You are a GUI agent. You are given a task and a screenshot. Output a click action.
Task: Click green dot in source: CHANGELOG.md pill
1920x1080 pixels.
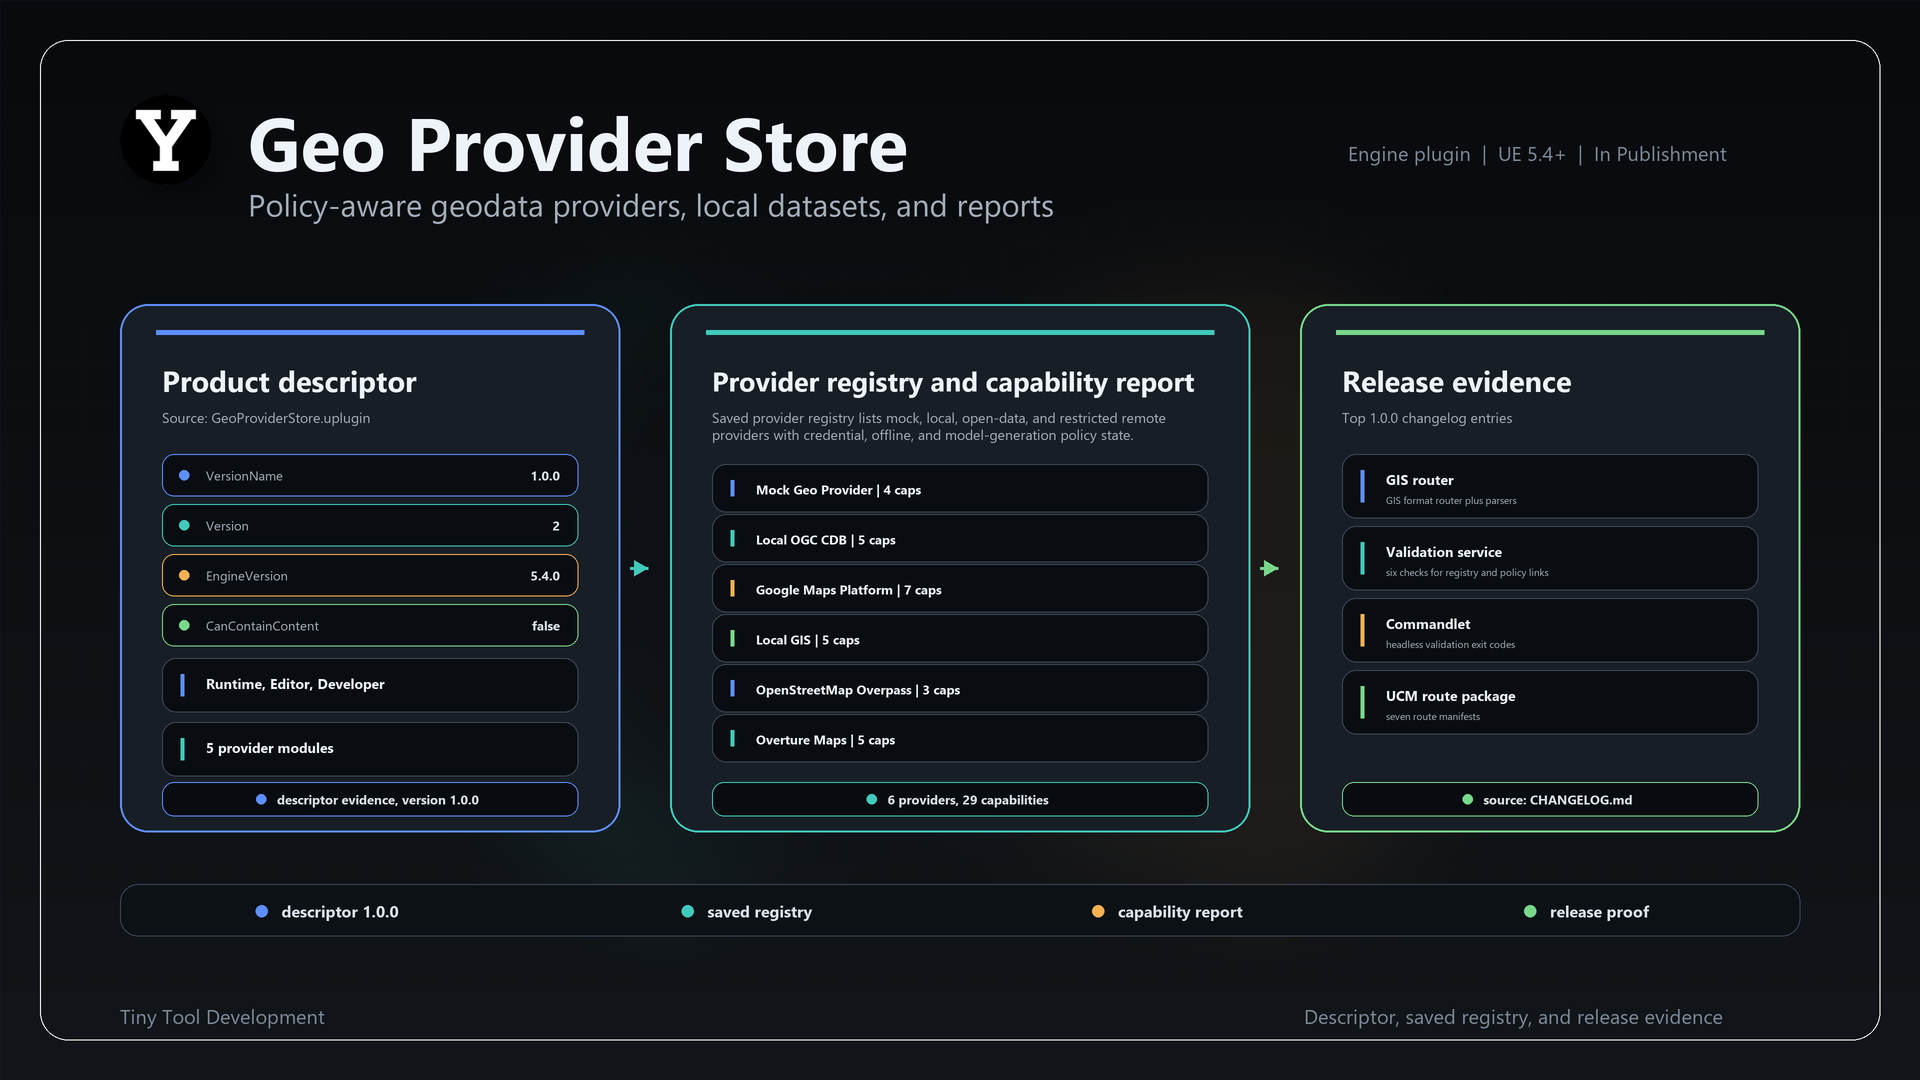tap(1468, 800)
